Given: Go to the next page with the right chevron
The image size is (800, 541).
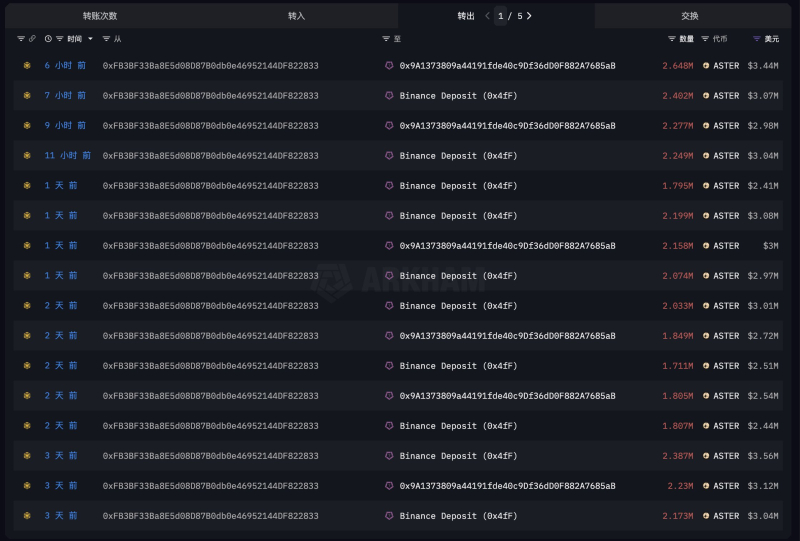Looking at the screenshot, I should [529, 16].
